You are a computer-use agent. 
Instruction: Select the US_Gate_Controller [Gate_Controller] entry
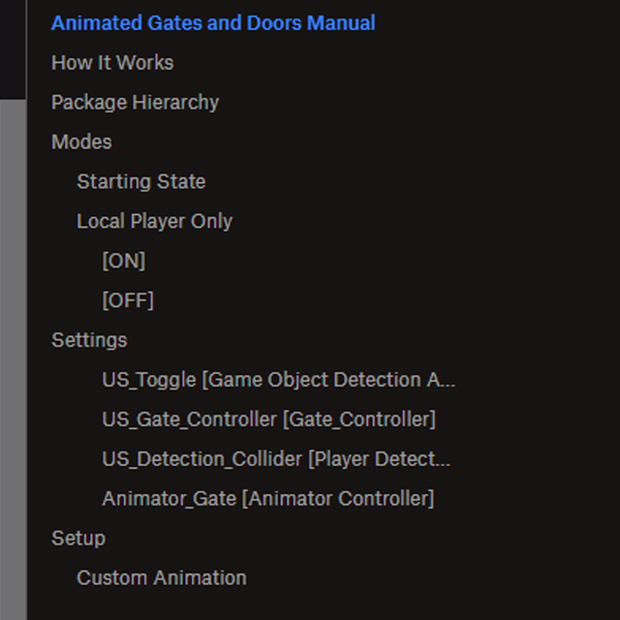269,420
